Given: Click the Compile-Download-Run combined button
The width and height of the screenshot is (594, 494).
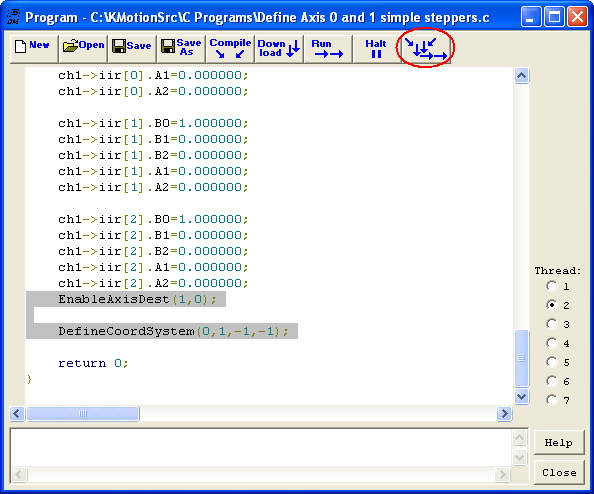Looking at the screenshot, I should (x=426, y=48).
